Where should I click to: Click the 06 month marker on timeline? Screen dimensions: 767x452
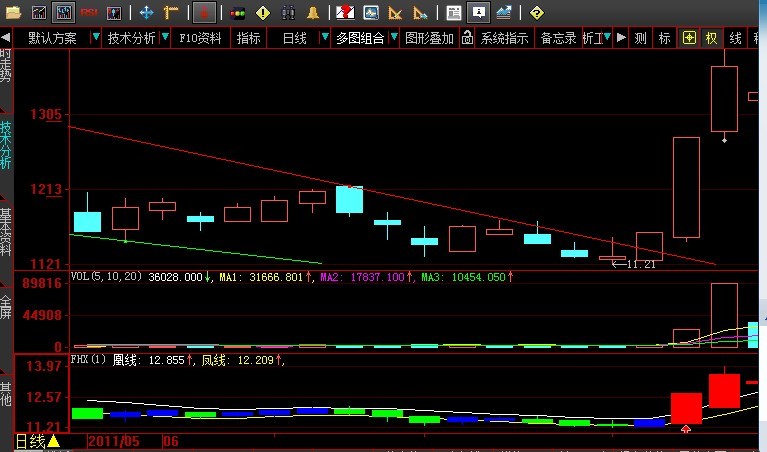coord(171,441)
